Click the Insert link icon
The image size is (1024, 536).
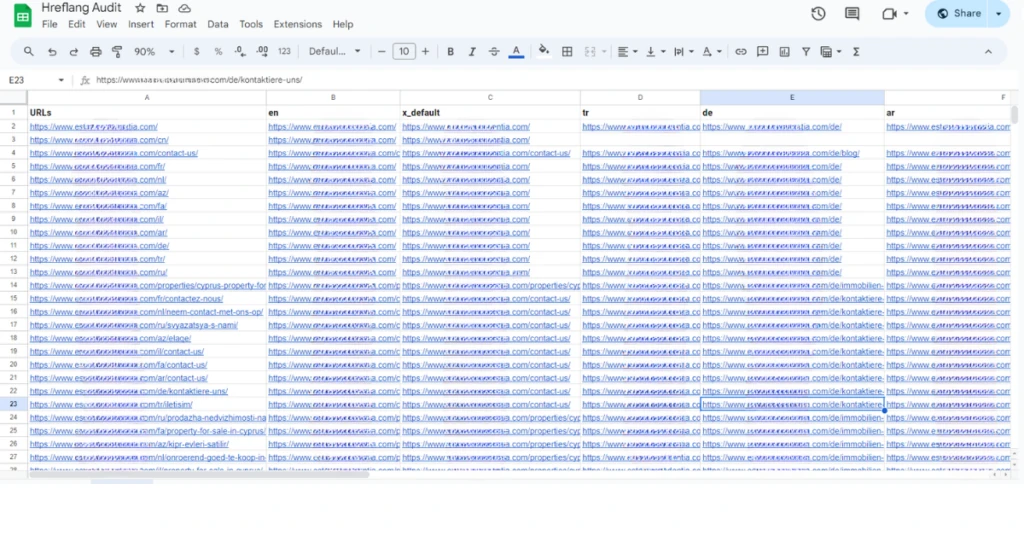tap(740, 51)
